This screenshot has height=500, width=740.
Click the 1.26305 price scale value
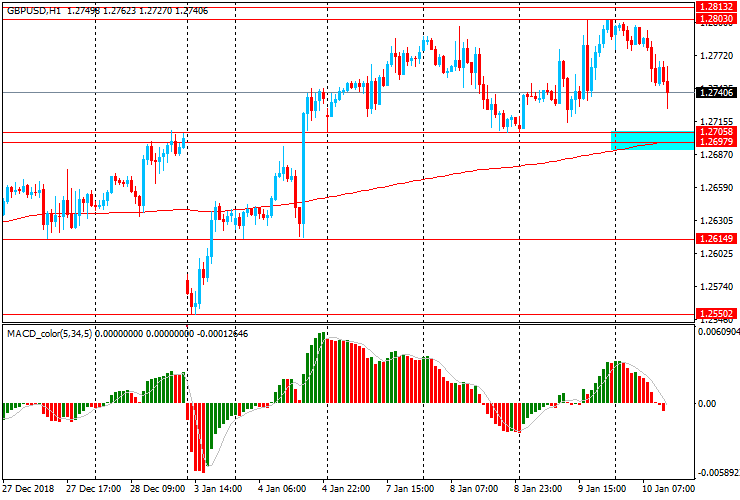coord(716,221)
